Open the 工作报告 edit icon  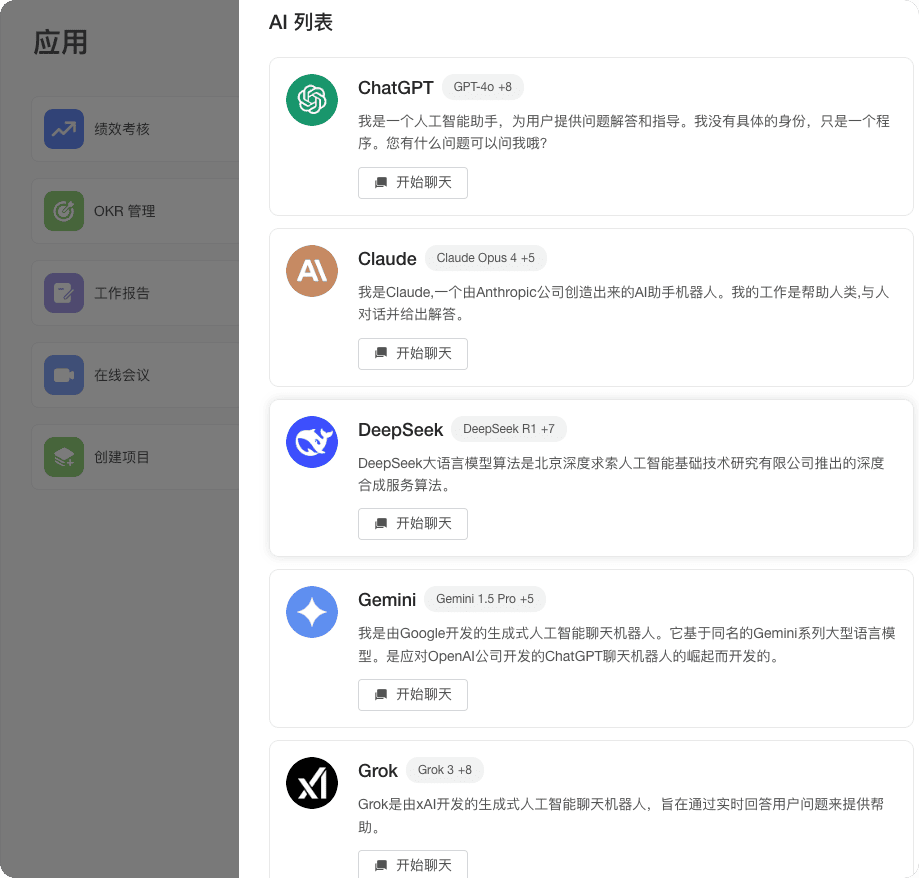click(x=64, y=293)
